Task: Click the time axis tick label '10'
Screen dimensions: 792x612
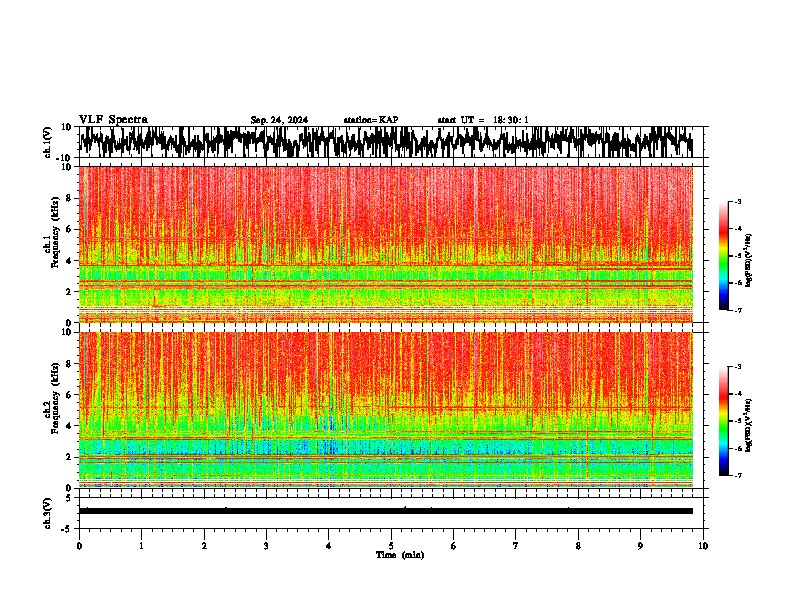Action: [x=703, y=546]
